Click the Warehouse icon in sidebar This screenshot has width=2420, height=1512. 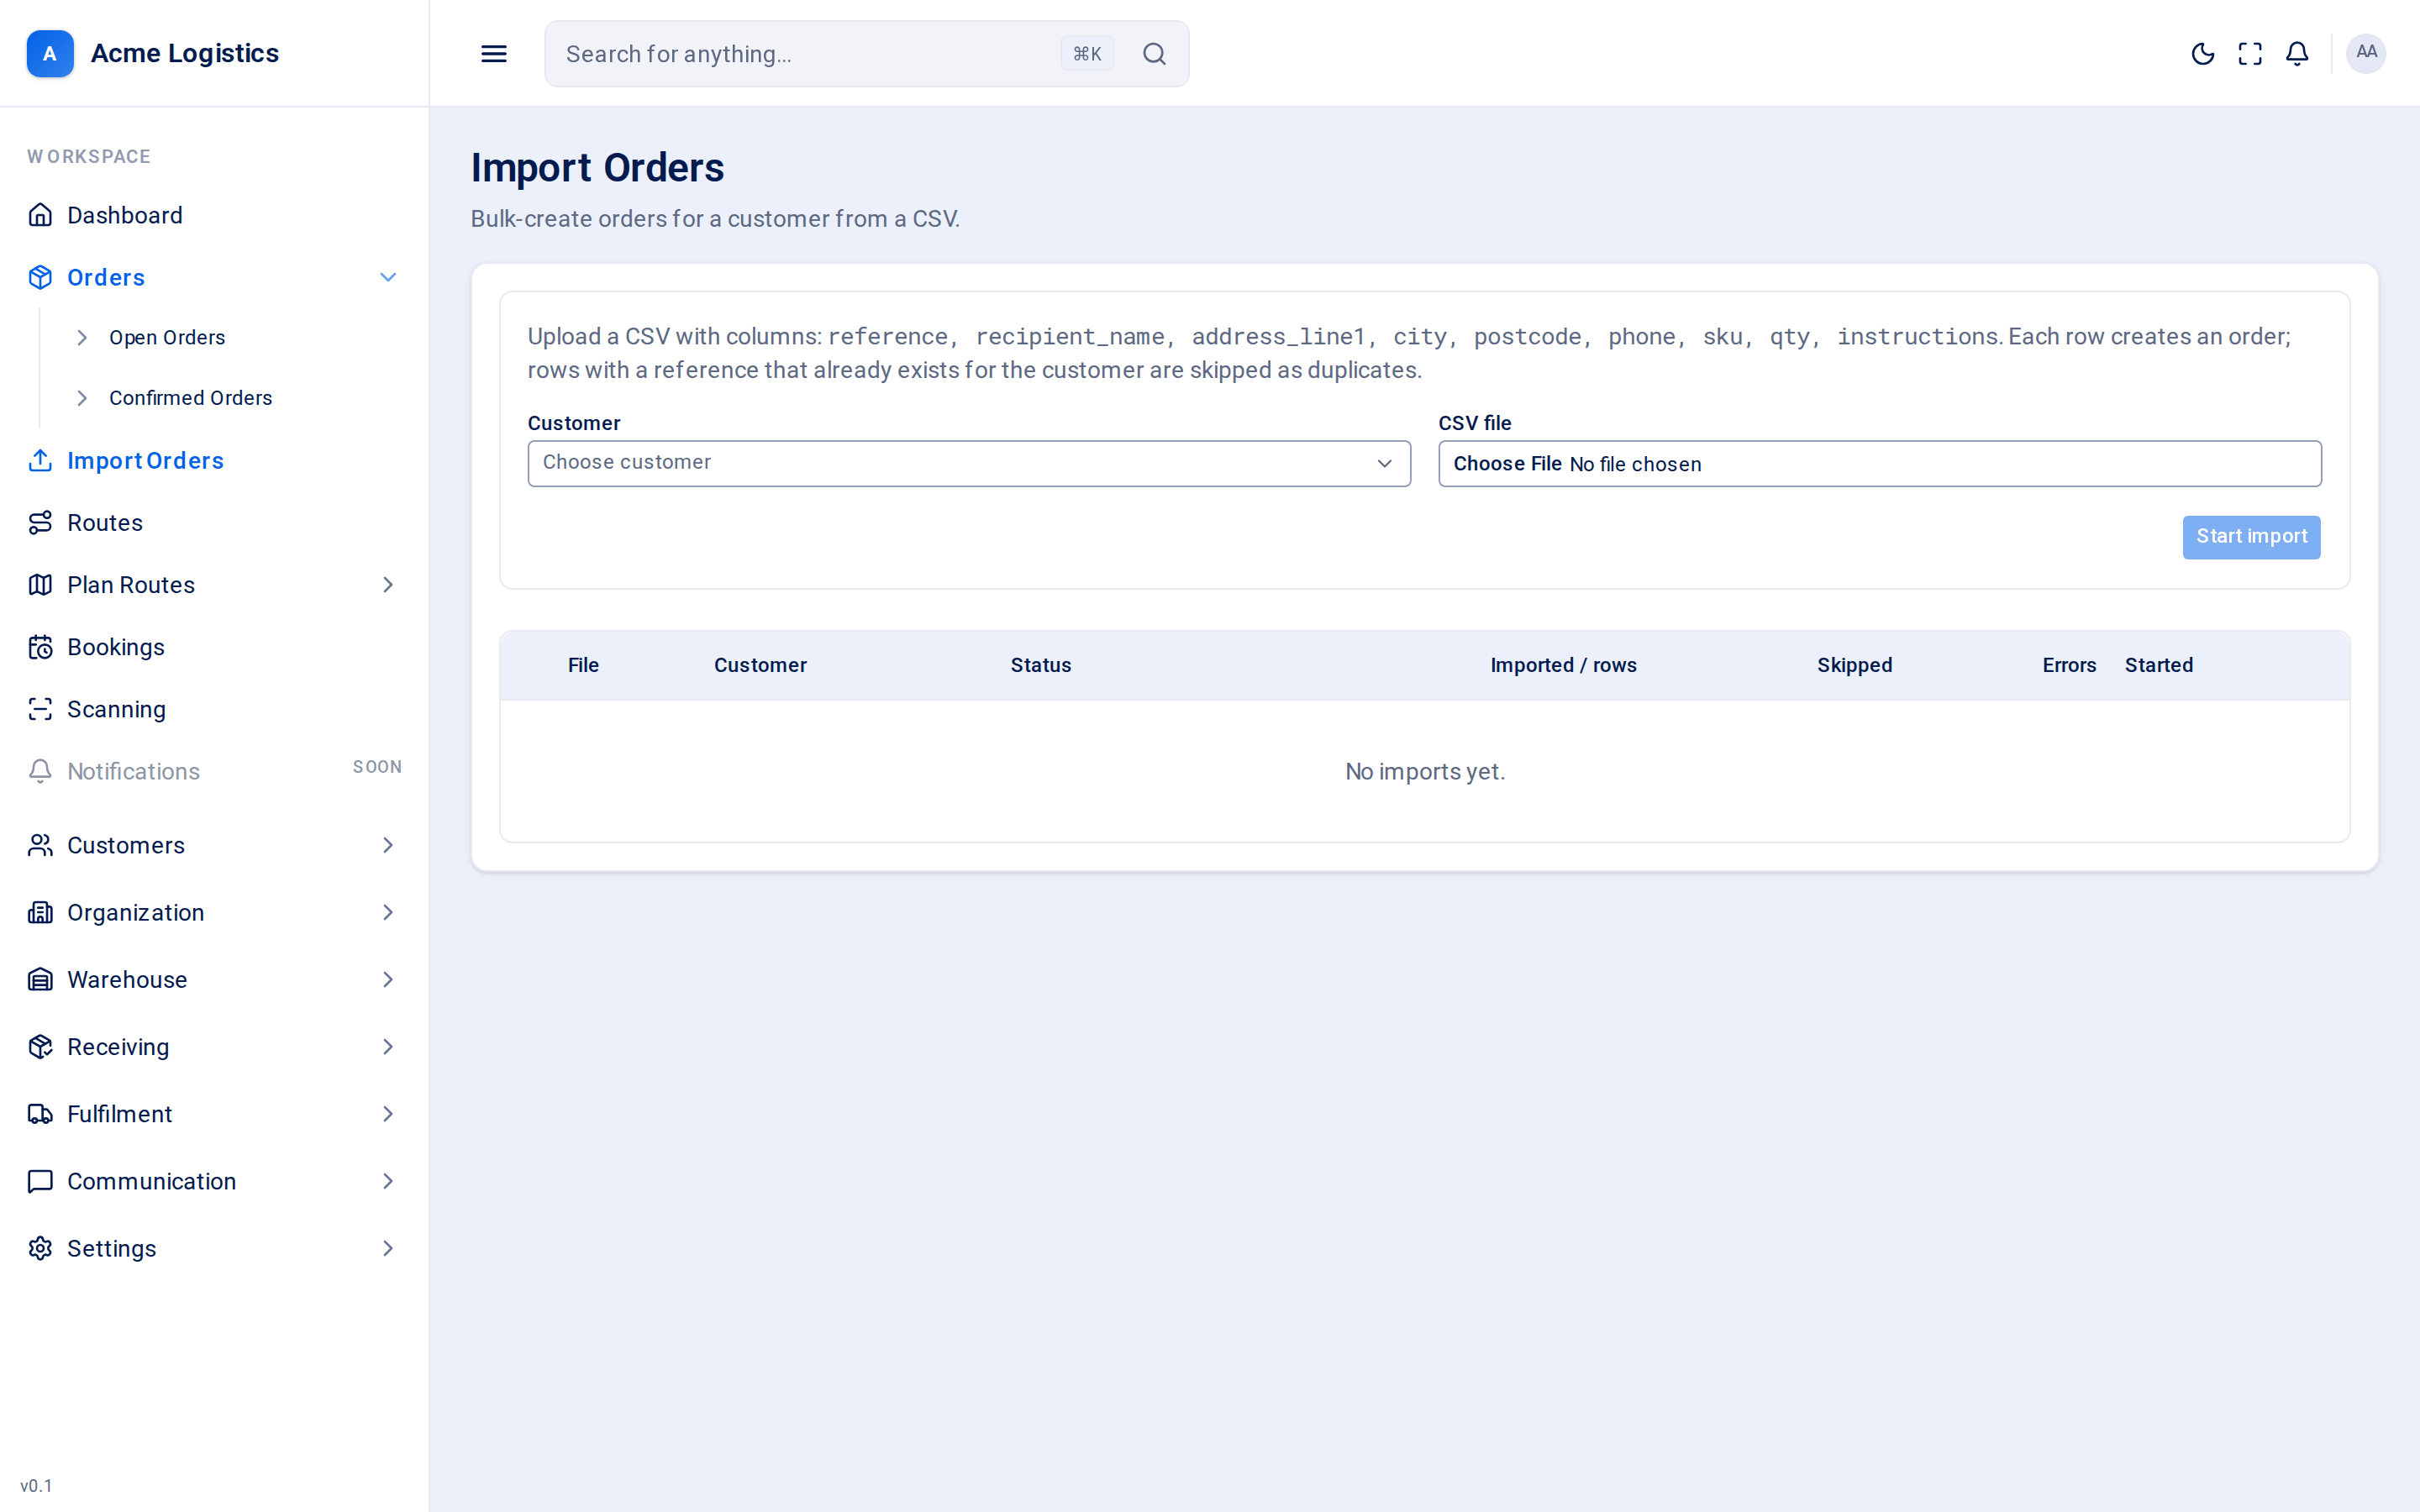(40, 979)
